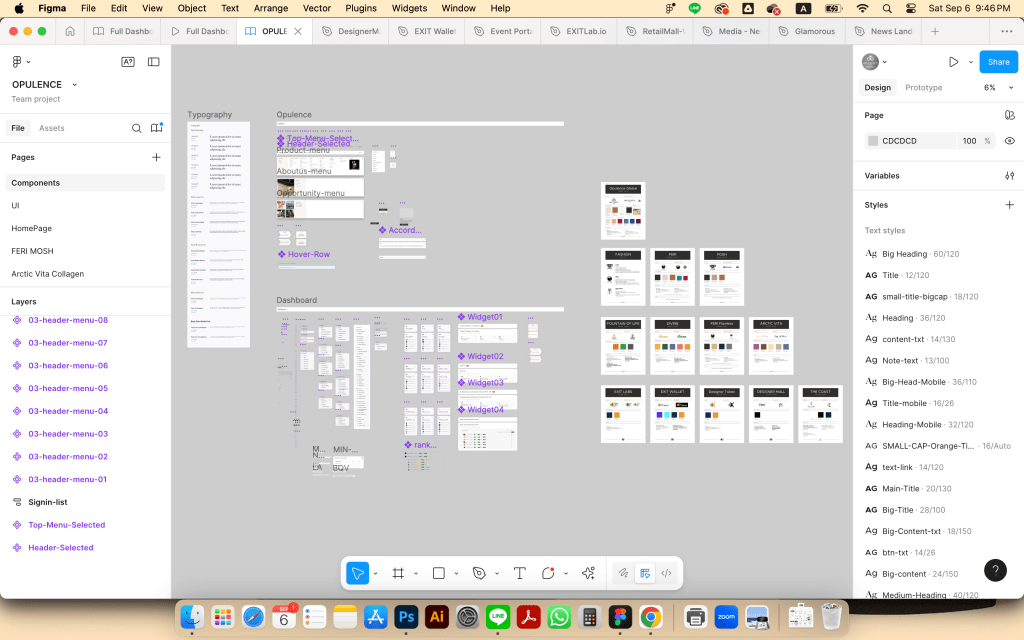
Task: Select the Frame tool in the toolbar
Action: point(398,573)
